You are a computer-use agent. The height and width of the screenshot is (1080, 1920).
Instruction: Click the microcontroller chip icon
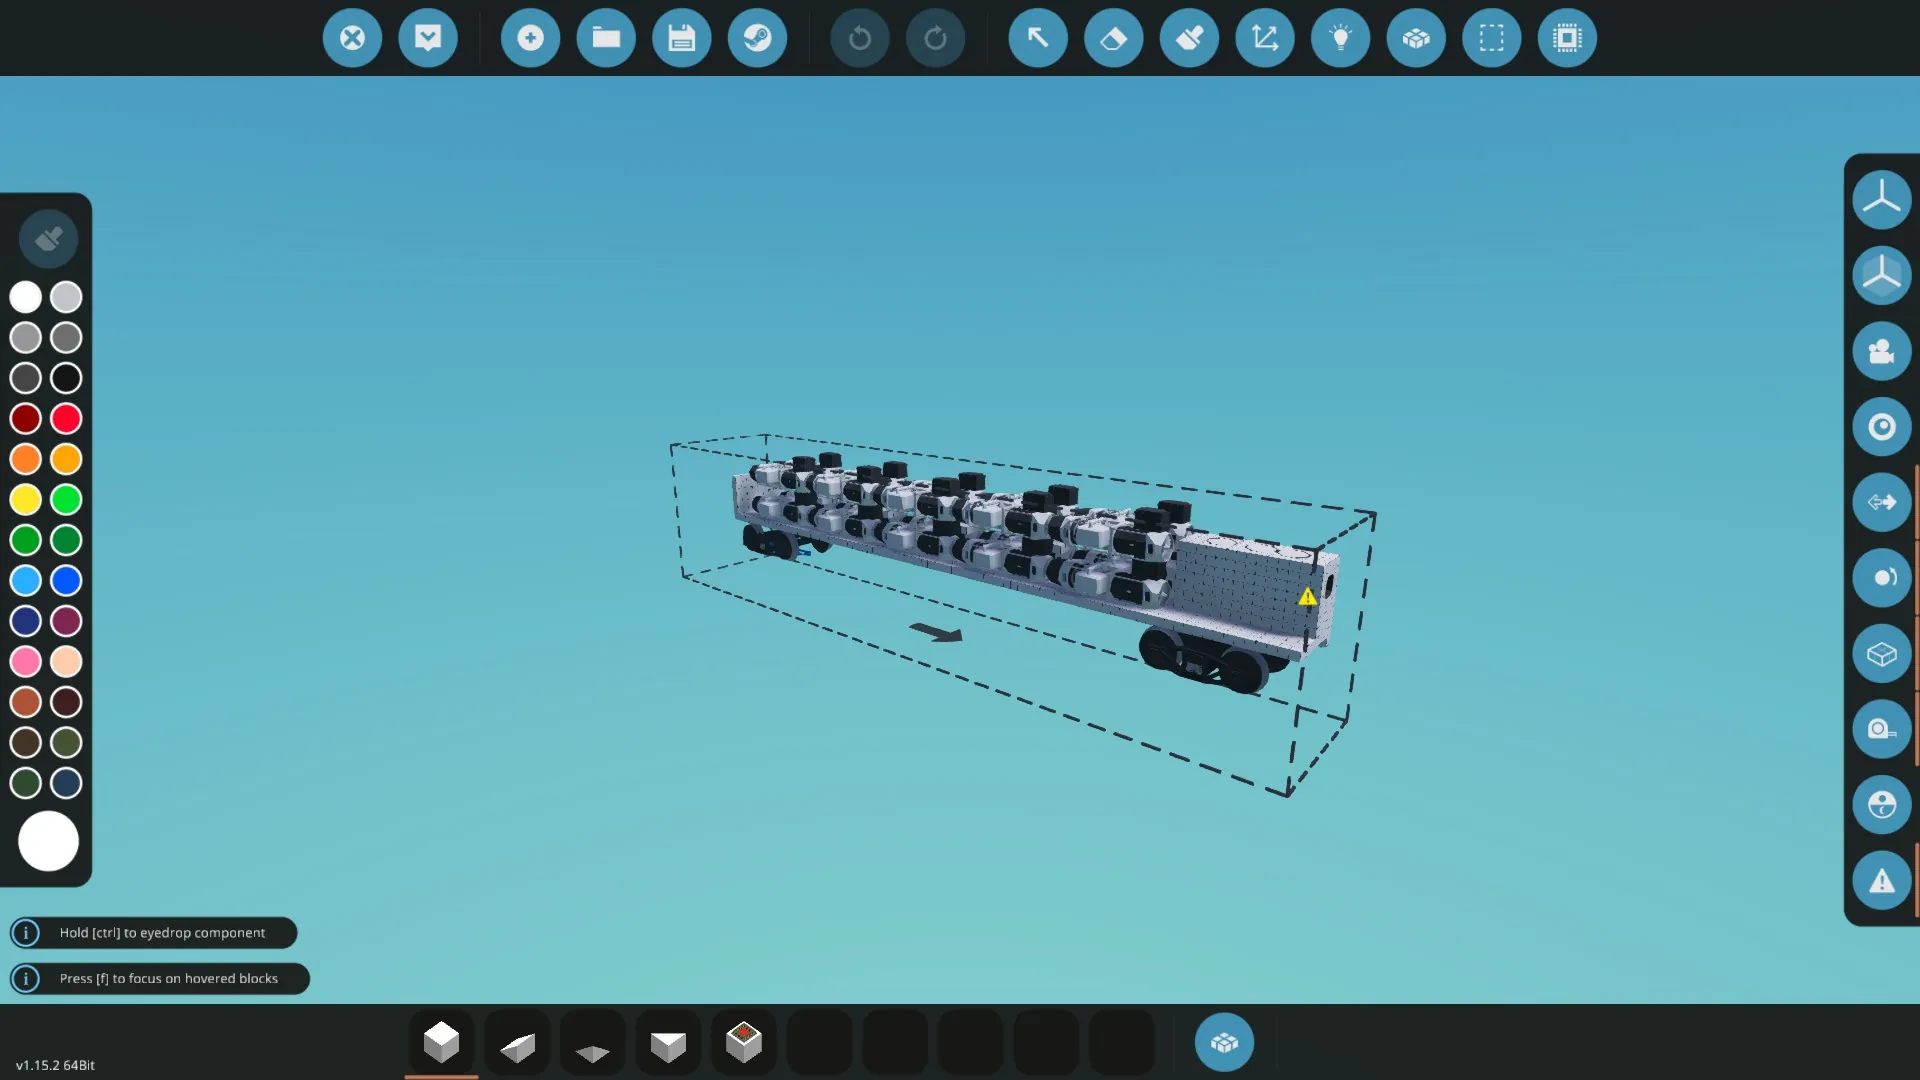point(1567,38)
